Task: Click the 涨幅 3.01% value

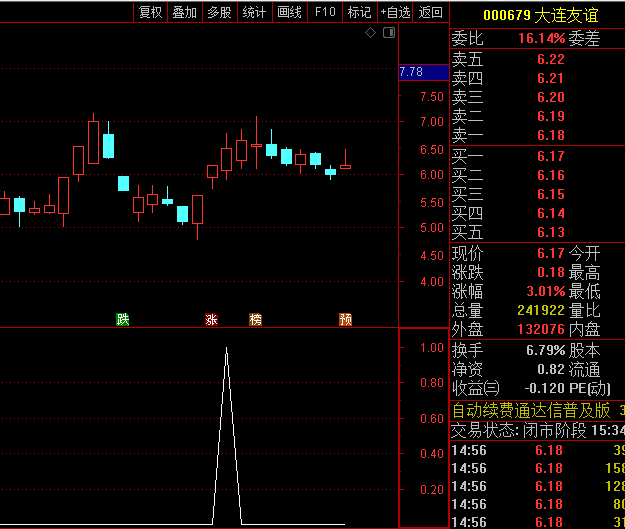Action: tap(546, 291)
